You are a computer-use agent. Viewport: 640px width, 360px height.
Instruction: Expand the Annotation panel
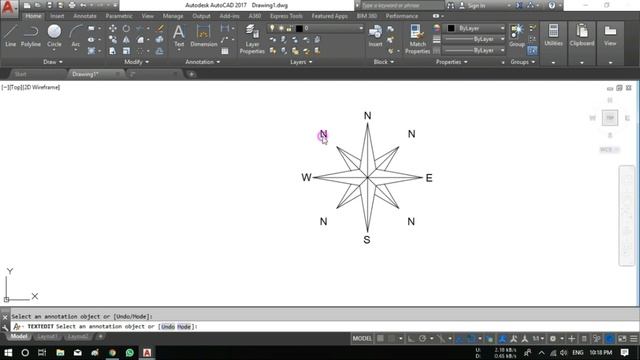click(x=203, y=62)
